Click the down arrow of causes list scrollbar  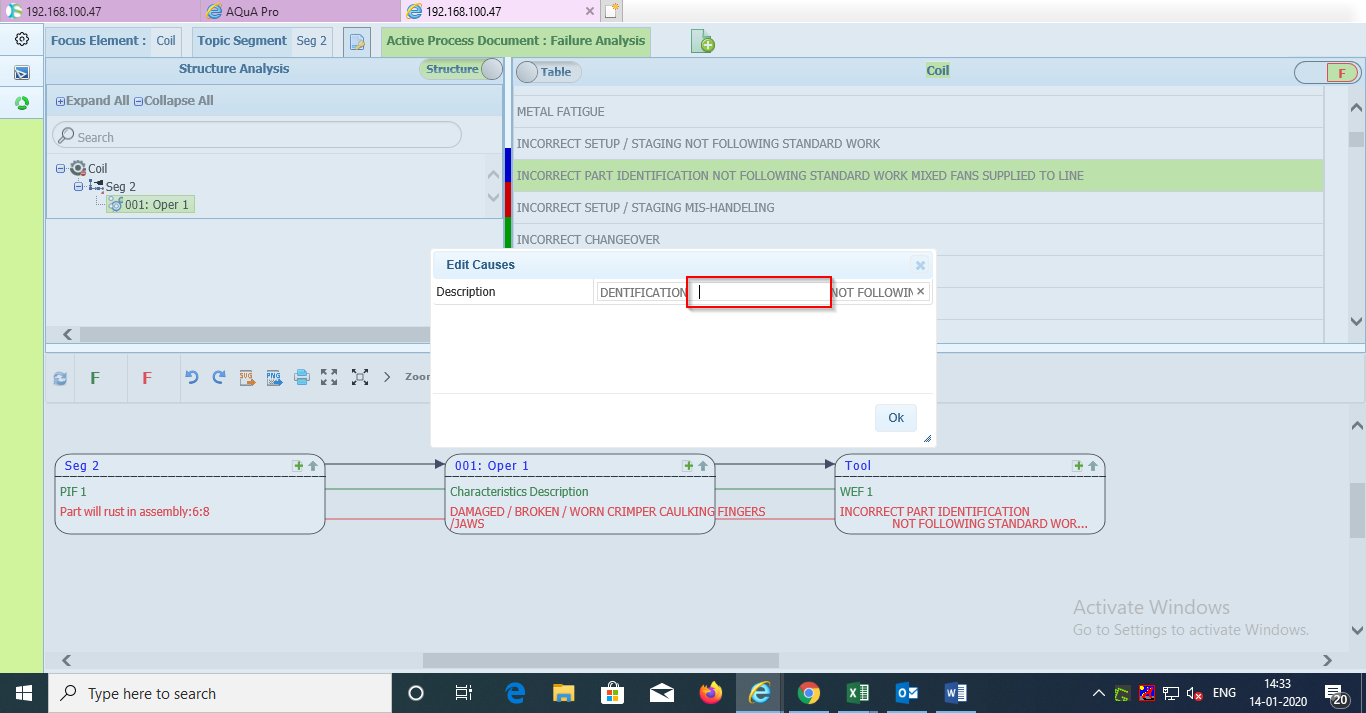point(1356,322)
